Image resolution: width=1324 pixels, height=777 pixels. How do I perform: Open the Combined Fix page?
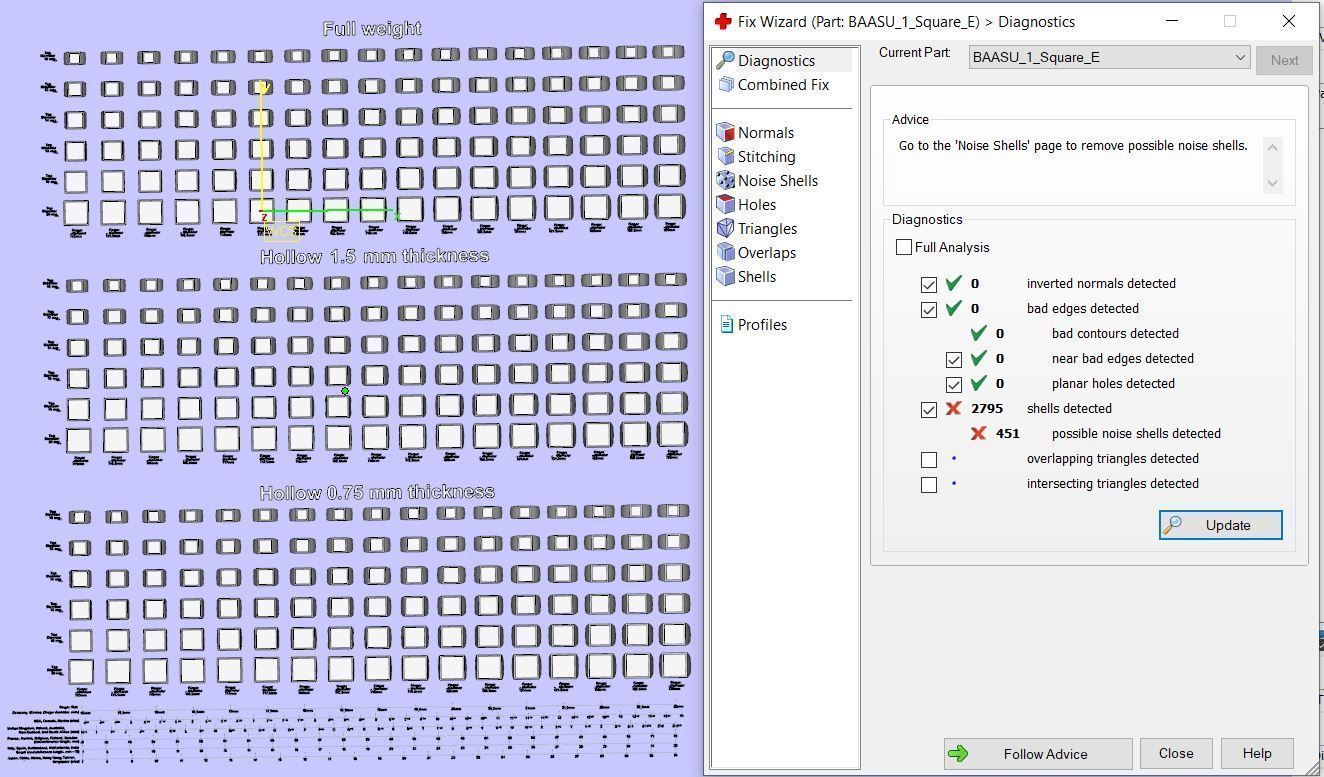click(x=782, y=85)
